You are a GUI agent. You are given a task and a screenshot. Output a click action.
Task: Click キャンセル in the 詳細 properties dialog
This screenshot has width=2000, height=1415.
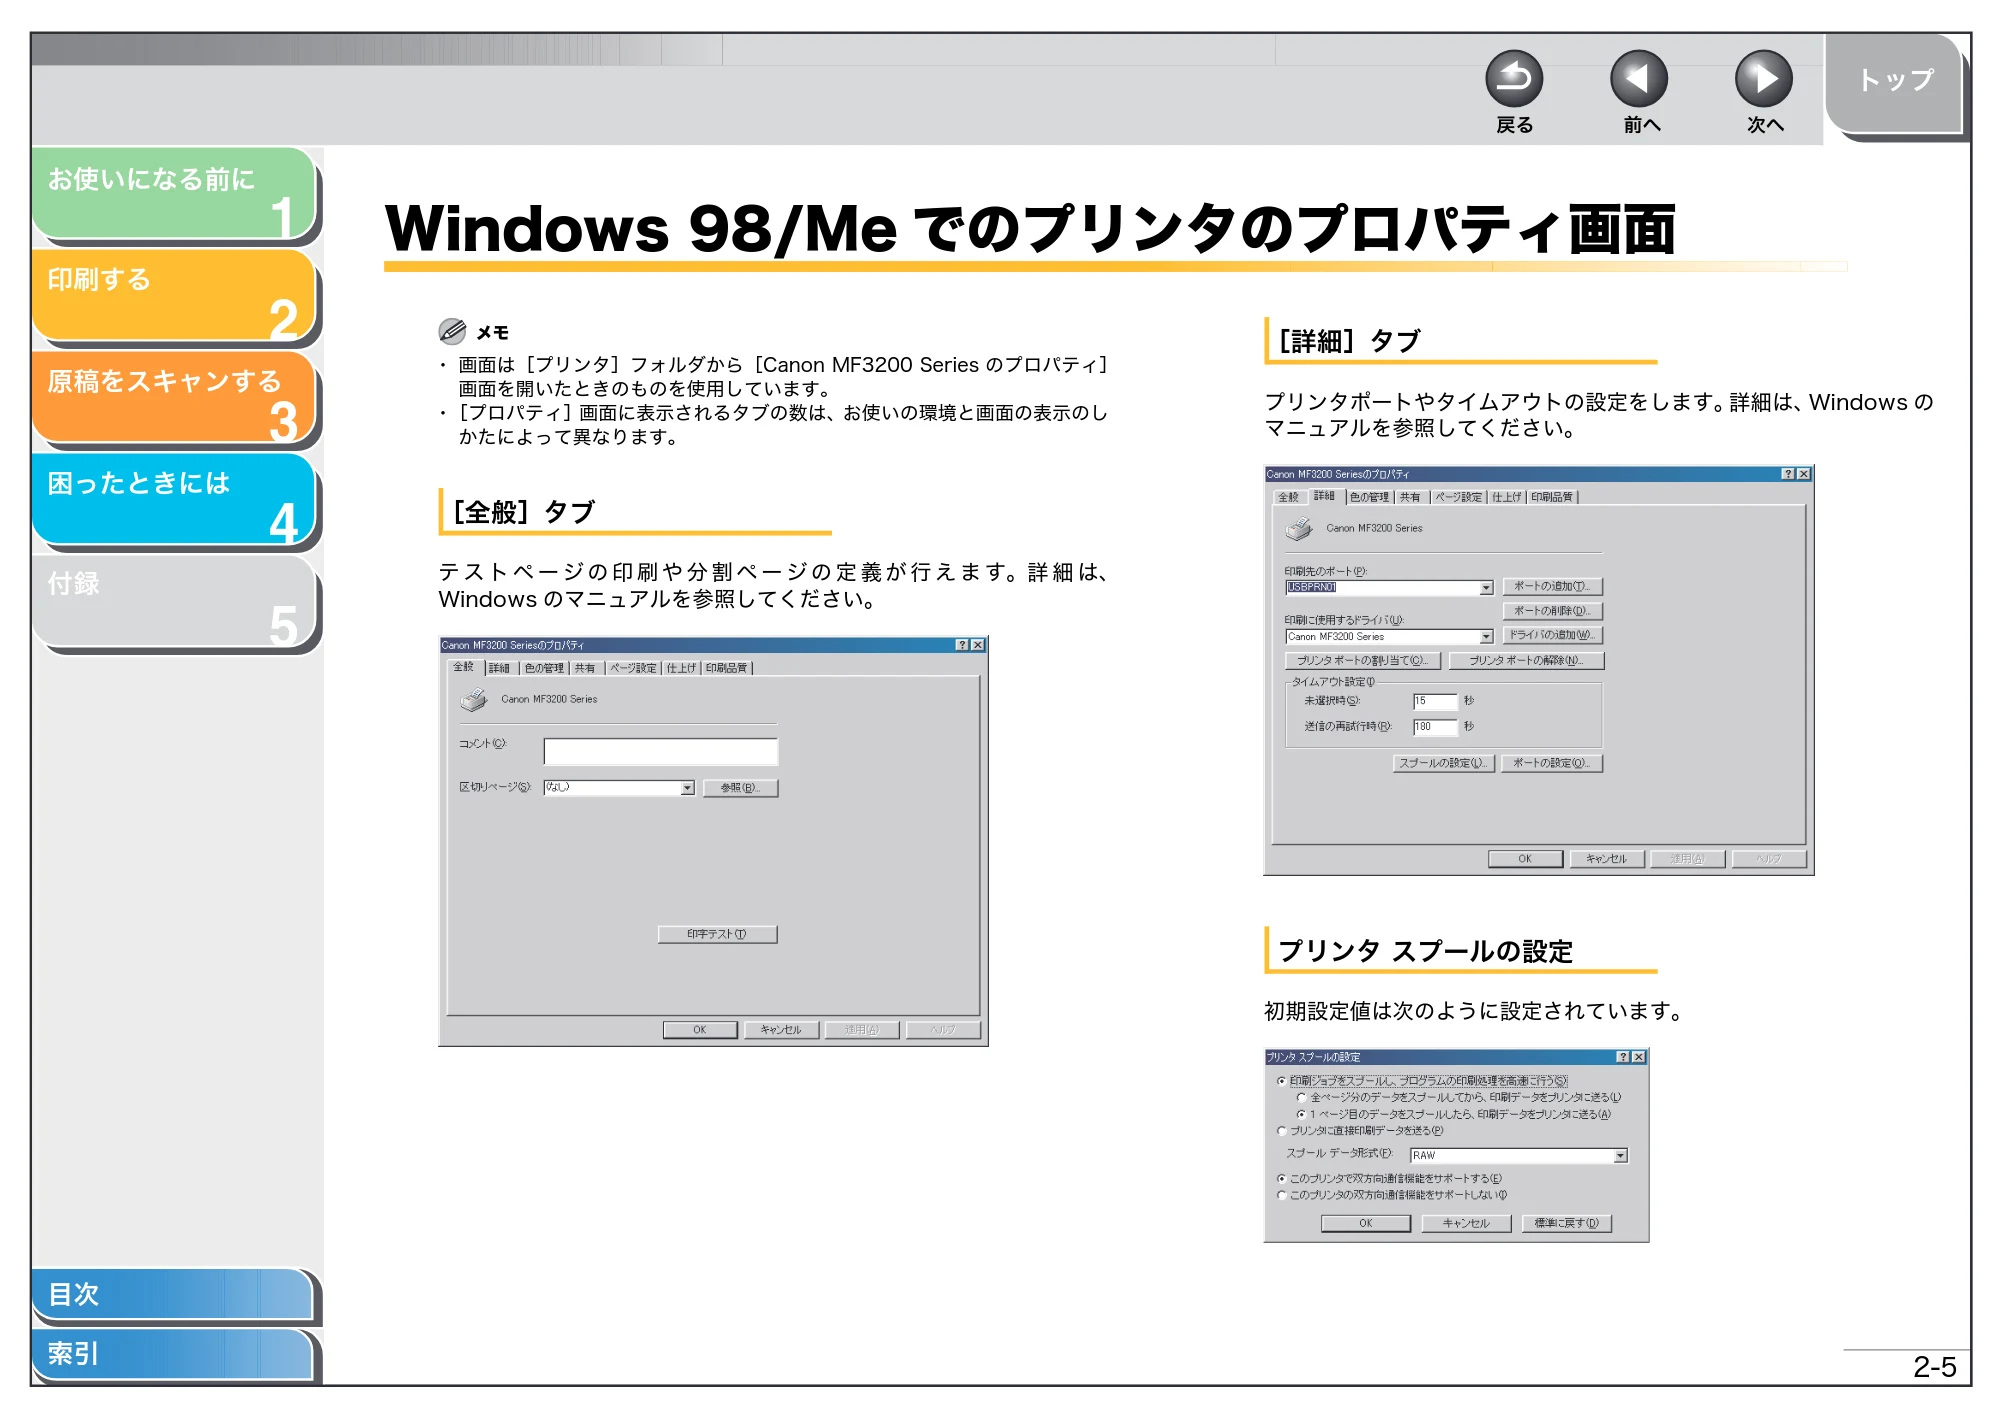[x=1607, y=859]
